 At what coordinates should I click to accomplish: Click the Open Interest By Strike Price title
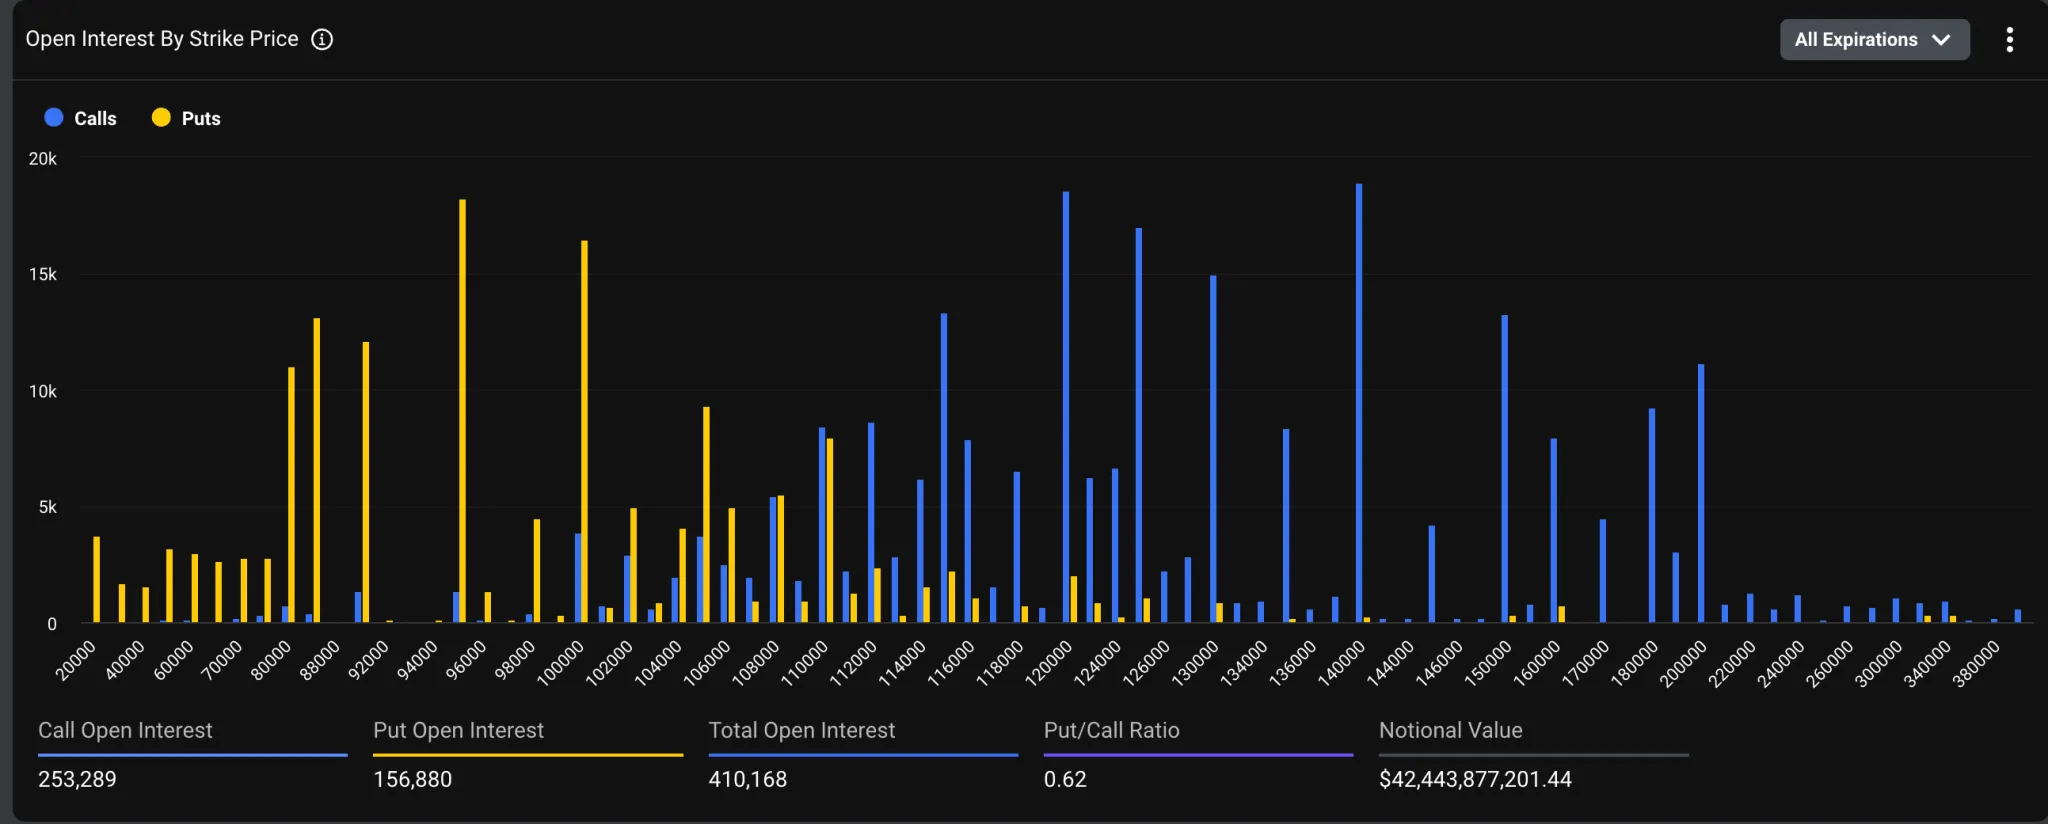pyautogui.click(x=162, y=39)
